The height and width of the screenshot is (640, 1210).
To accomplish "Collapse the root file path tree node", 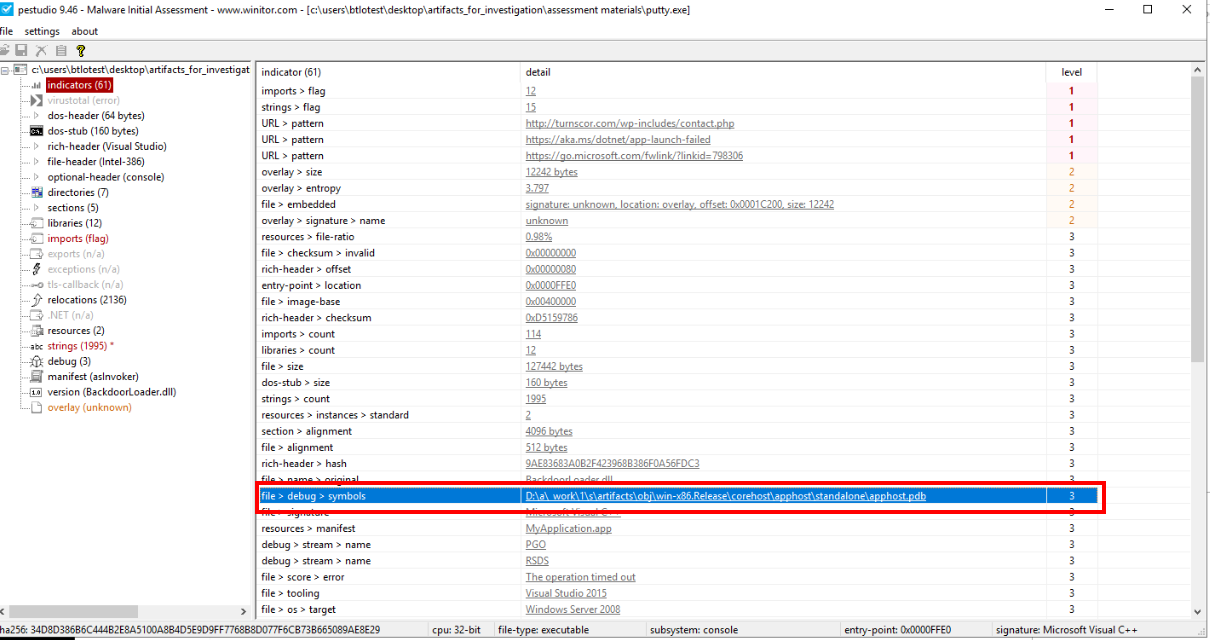I will pos(6,70).
